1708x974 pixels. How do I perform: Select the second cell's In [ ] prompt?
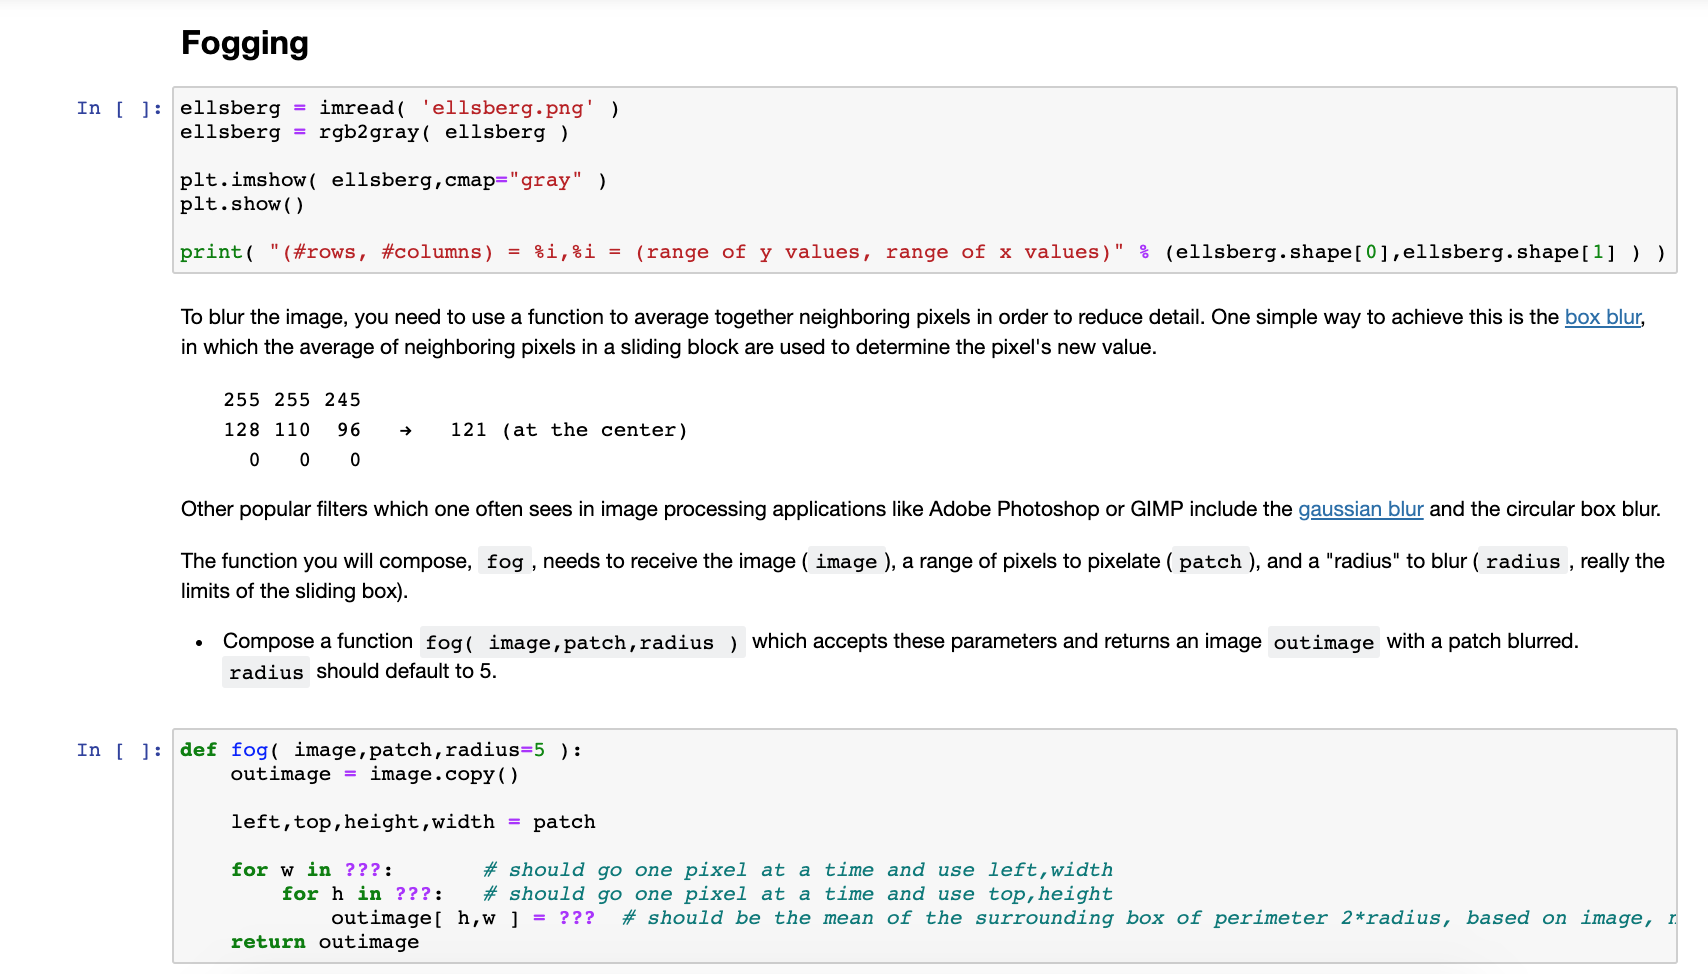tap(118, 750)
